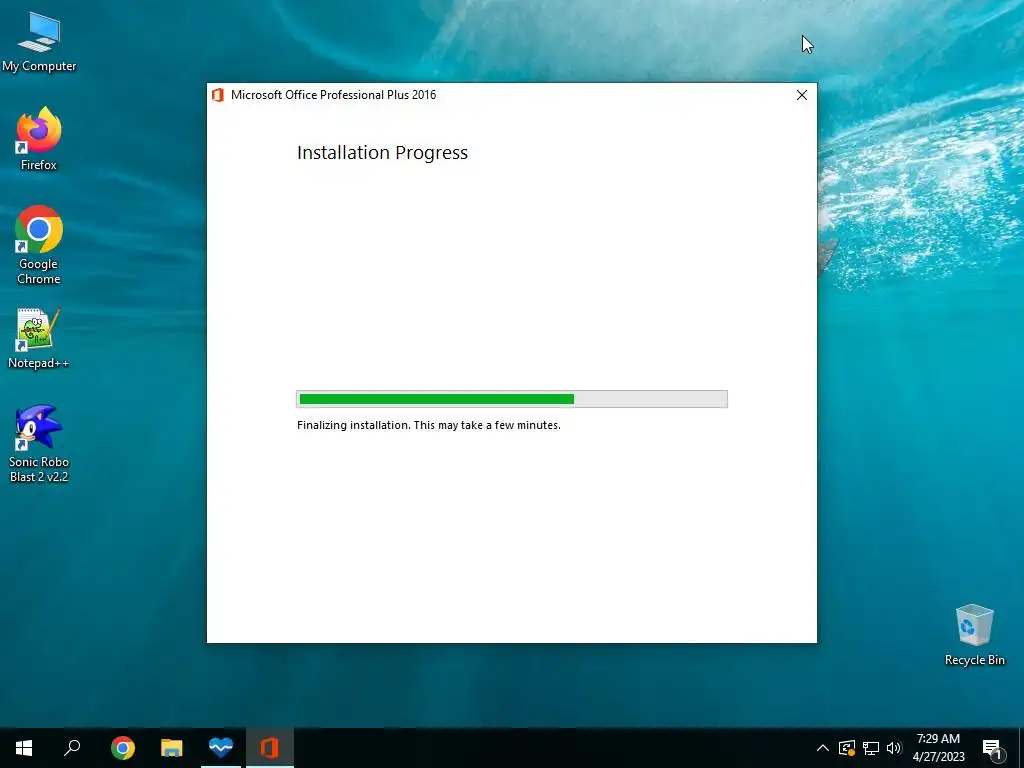Activate Office installer taskbar button
This screenshot has width=1024, height=768.
point(270,748)
